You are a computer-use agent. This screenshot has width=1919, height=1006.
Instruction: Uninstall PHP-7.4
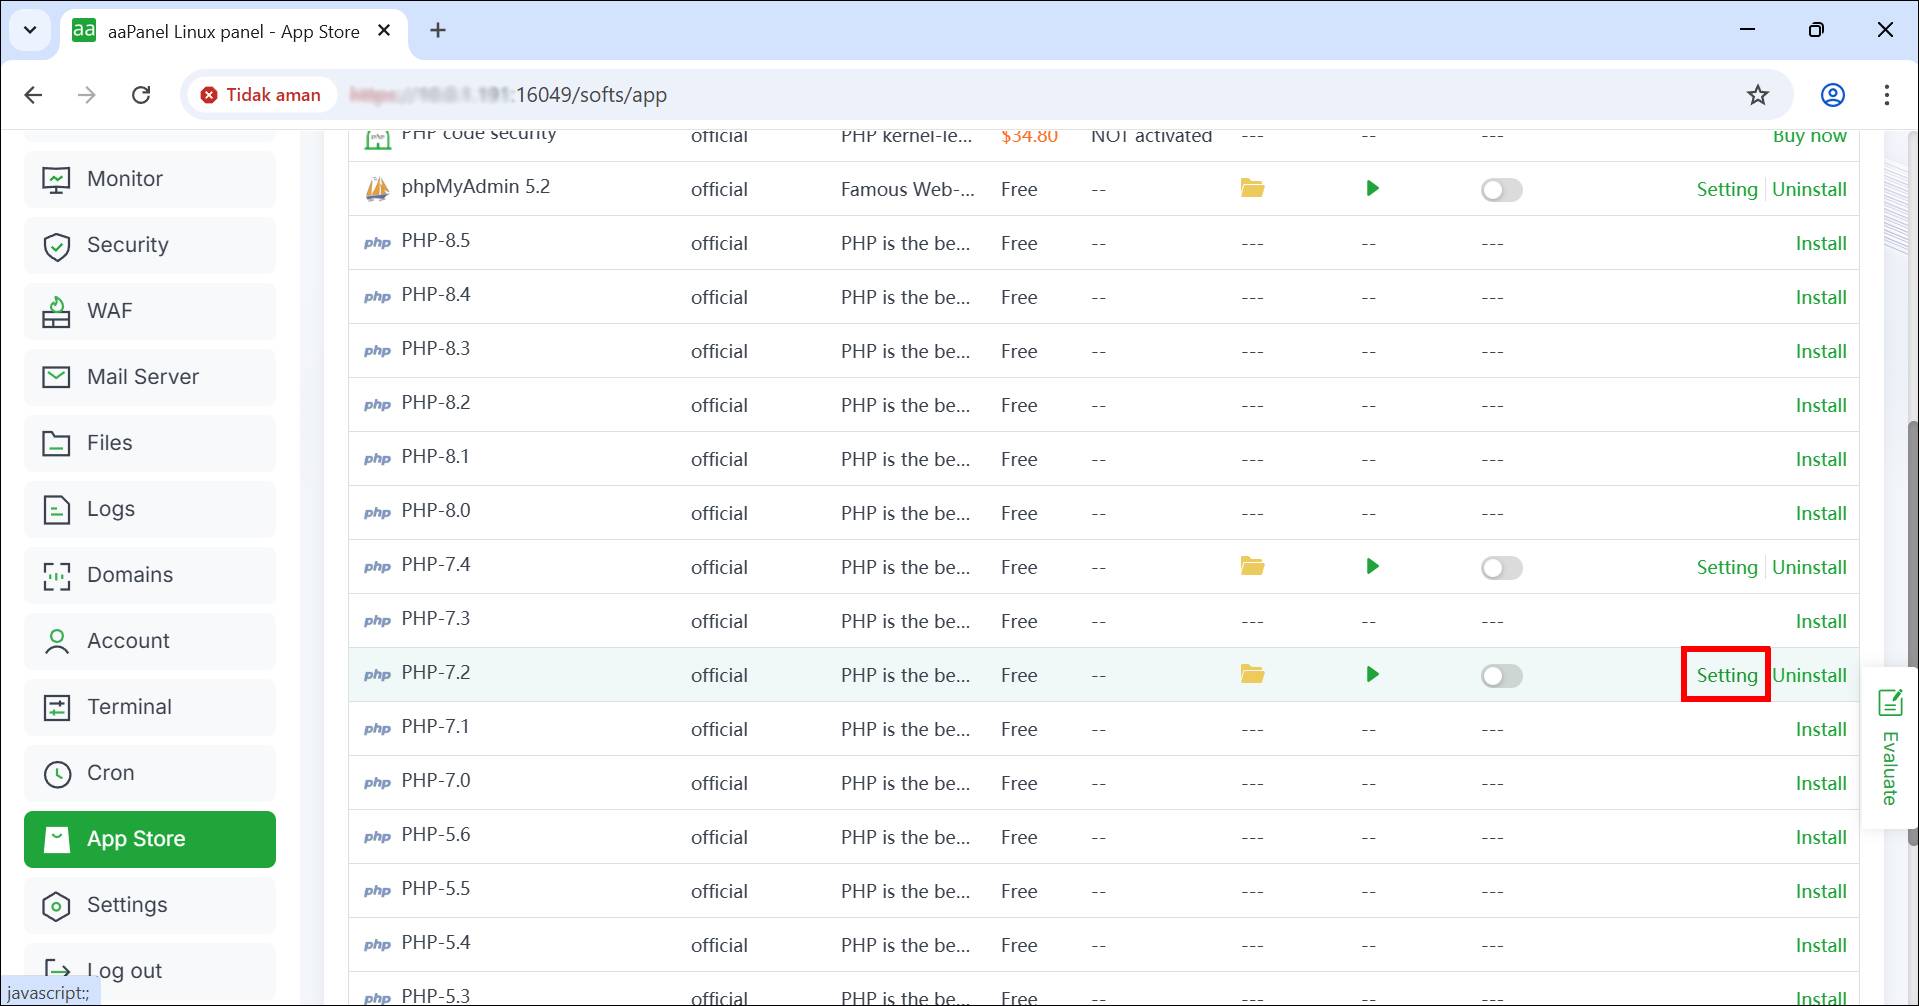(1808, 567)
